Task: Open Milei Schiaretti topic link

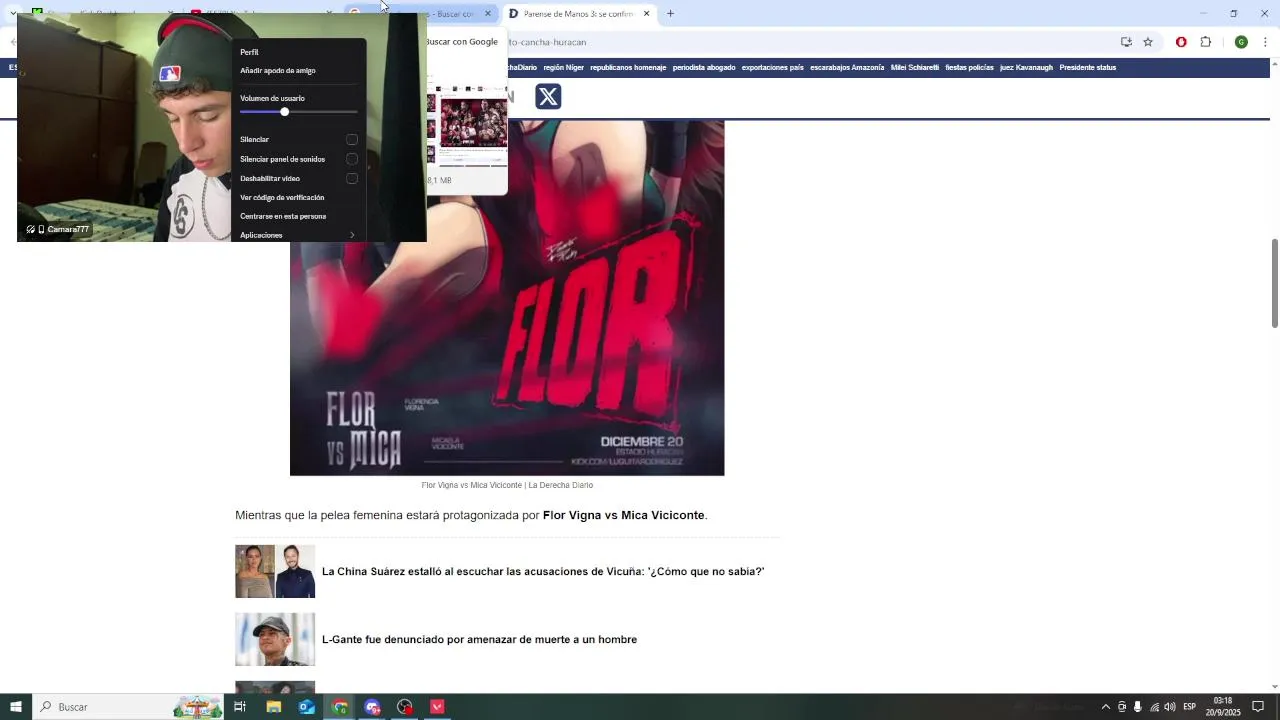Action: (x=915, y=68)
